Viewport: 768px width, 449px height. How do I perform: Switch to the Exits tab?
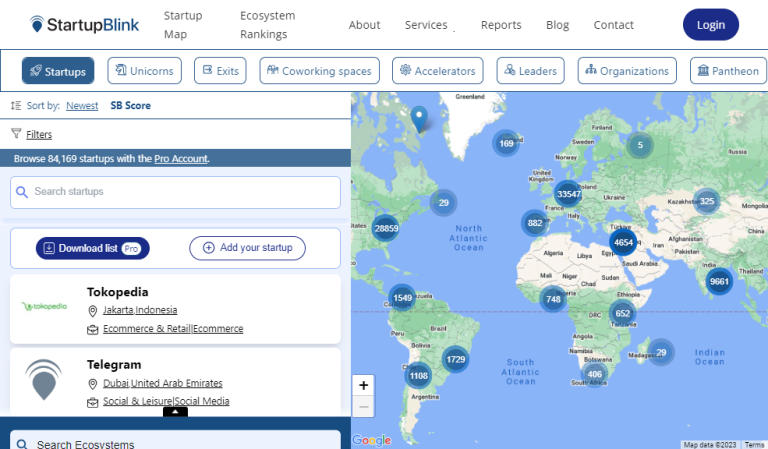tap(220, 71)
